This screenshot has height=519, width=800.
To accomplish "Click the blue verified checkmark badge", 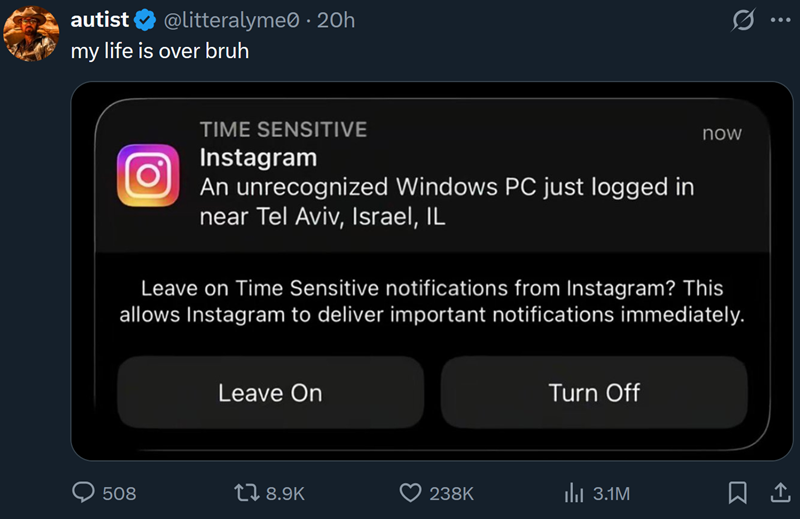I will (145, 21).
